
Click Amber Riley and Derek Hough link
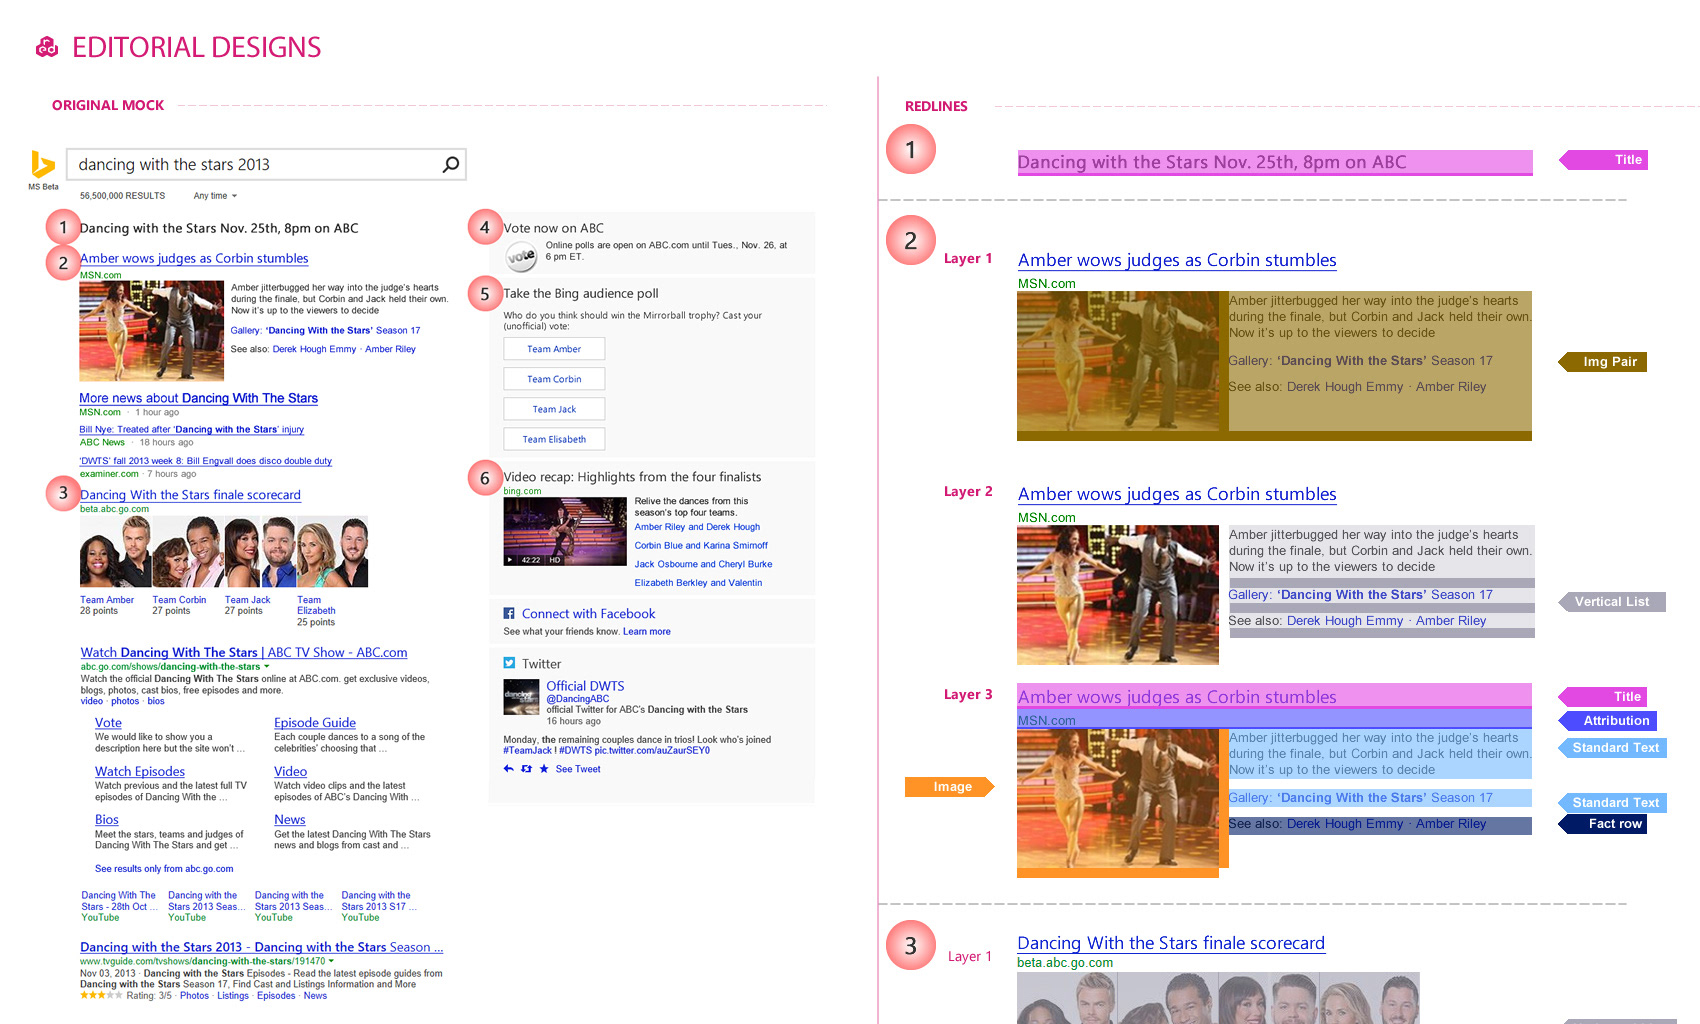697,527
